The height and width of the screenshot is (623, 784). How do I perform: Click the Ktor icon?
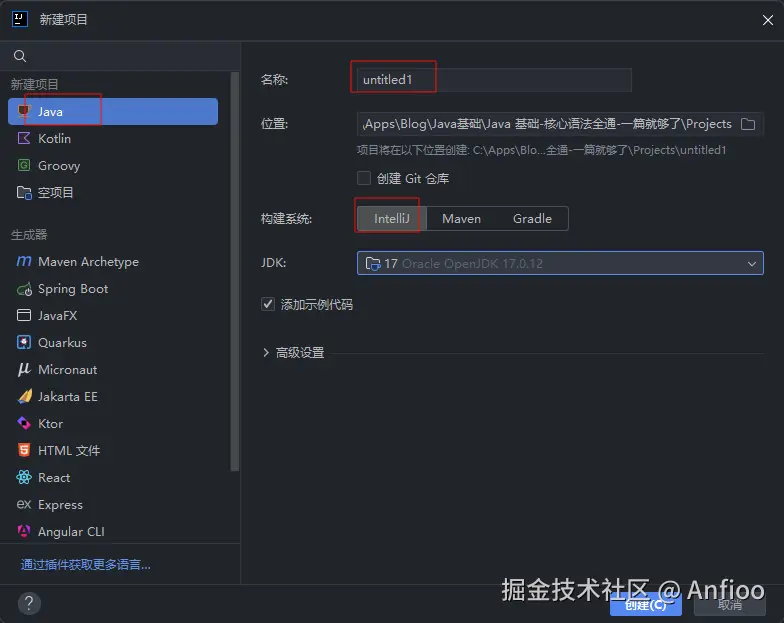click(24, 424)
